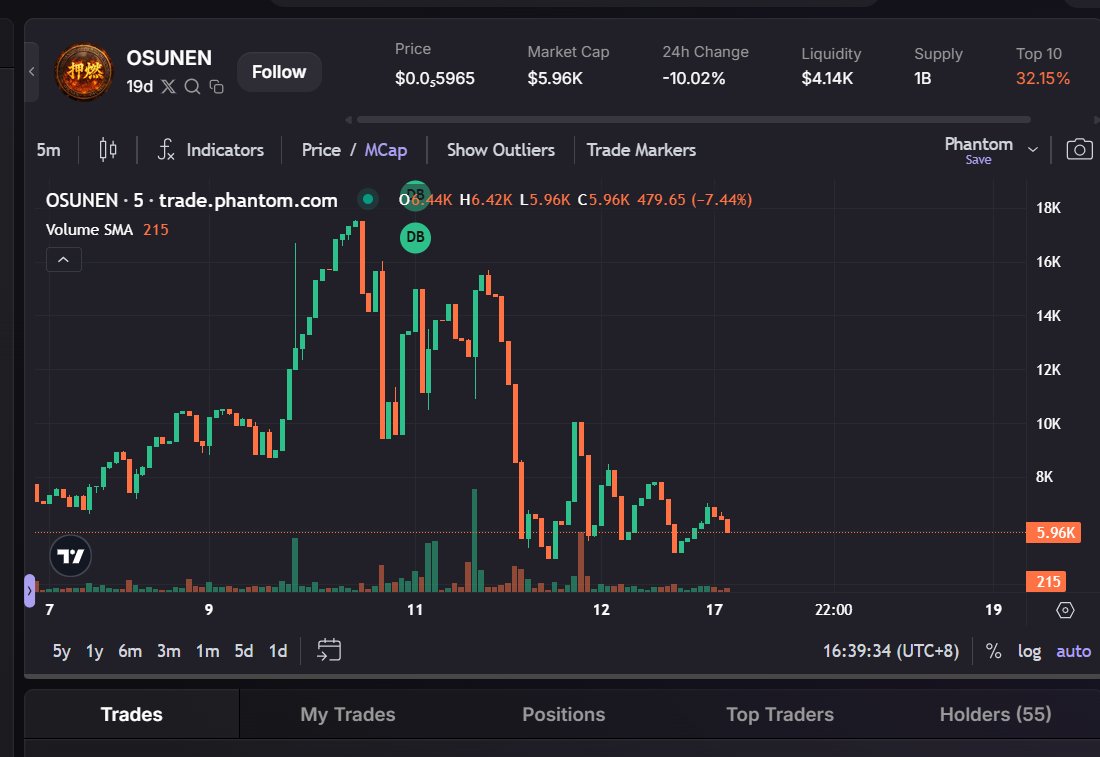Click the OSUNEN token logo
The width and height of the screenshot is (1100, 757).
83,72
